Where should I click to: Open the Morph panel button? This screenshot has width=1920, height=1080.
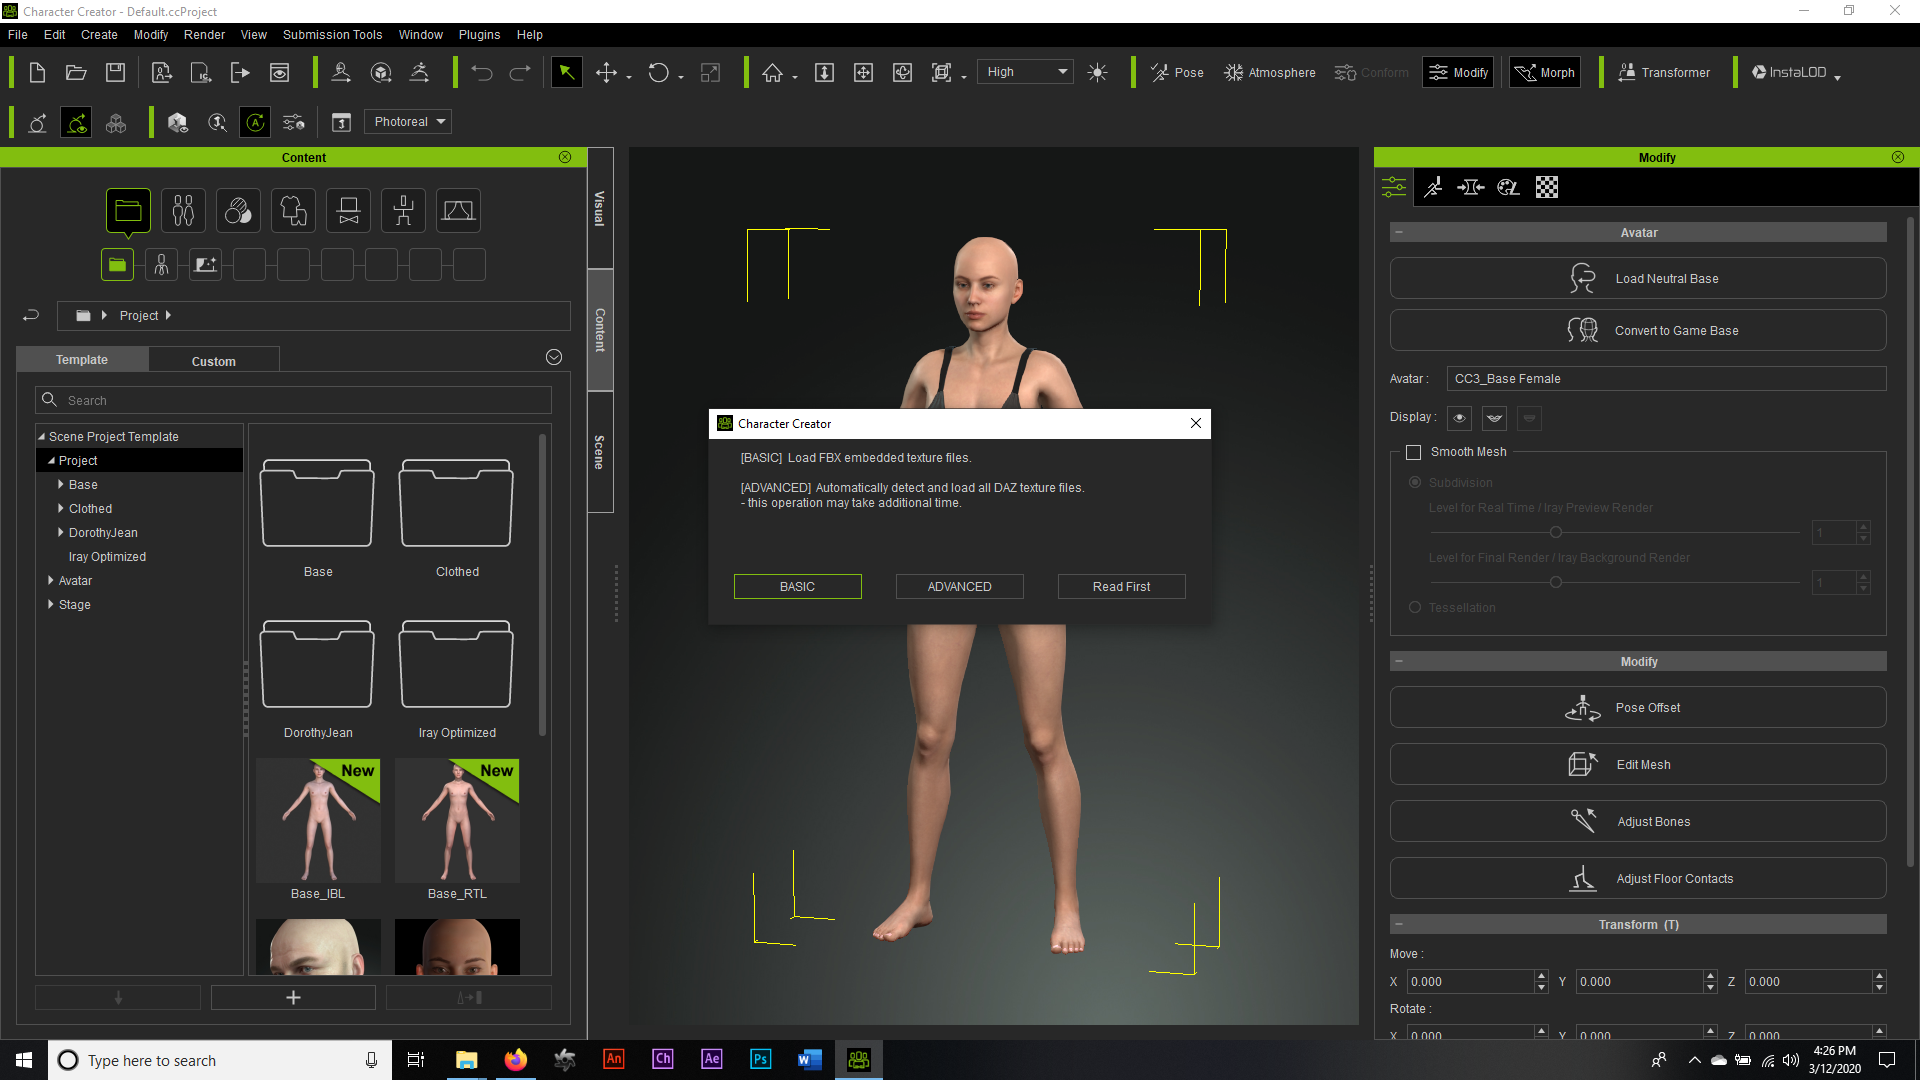point(1545,72)
